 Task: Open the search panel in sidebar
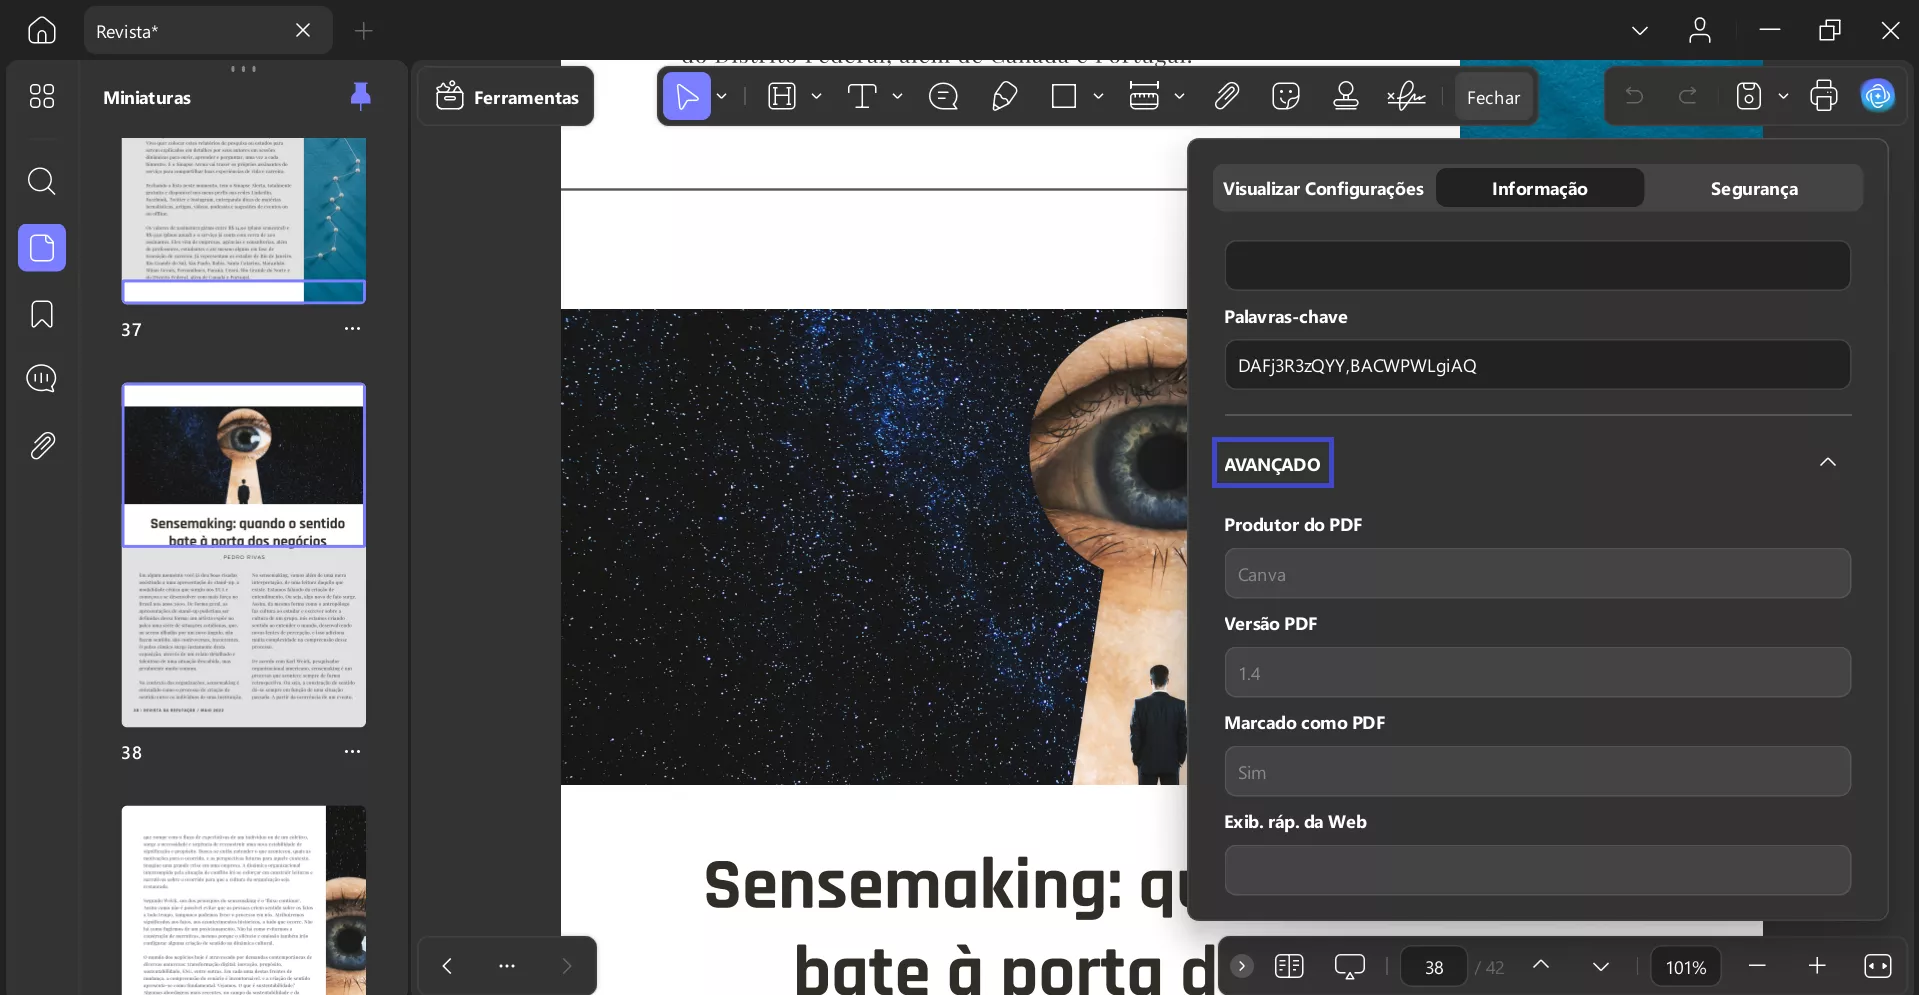41,181
